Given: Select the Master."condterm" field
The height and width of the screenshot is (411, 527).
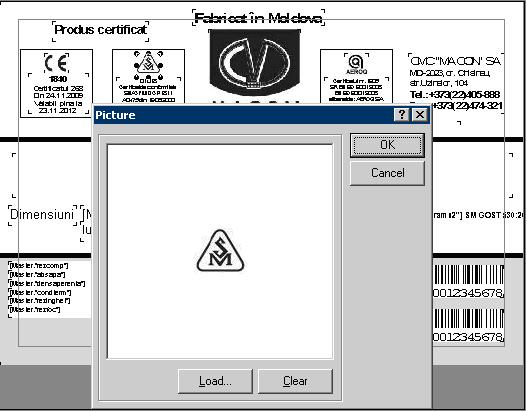Looking at the screenshot, I should pos(40,292).
